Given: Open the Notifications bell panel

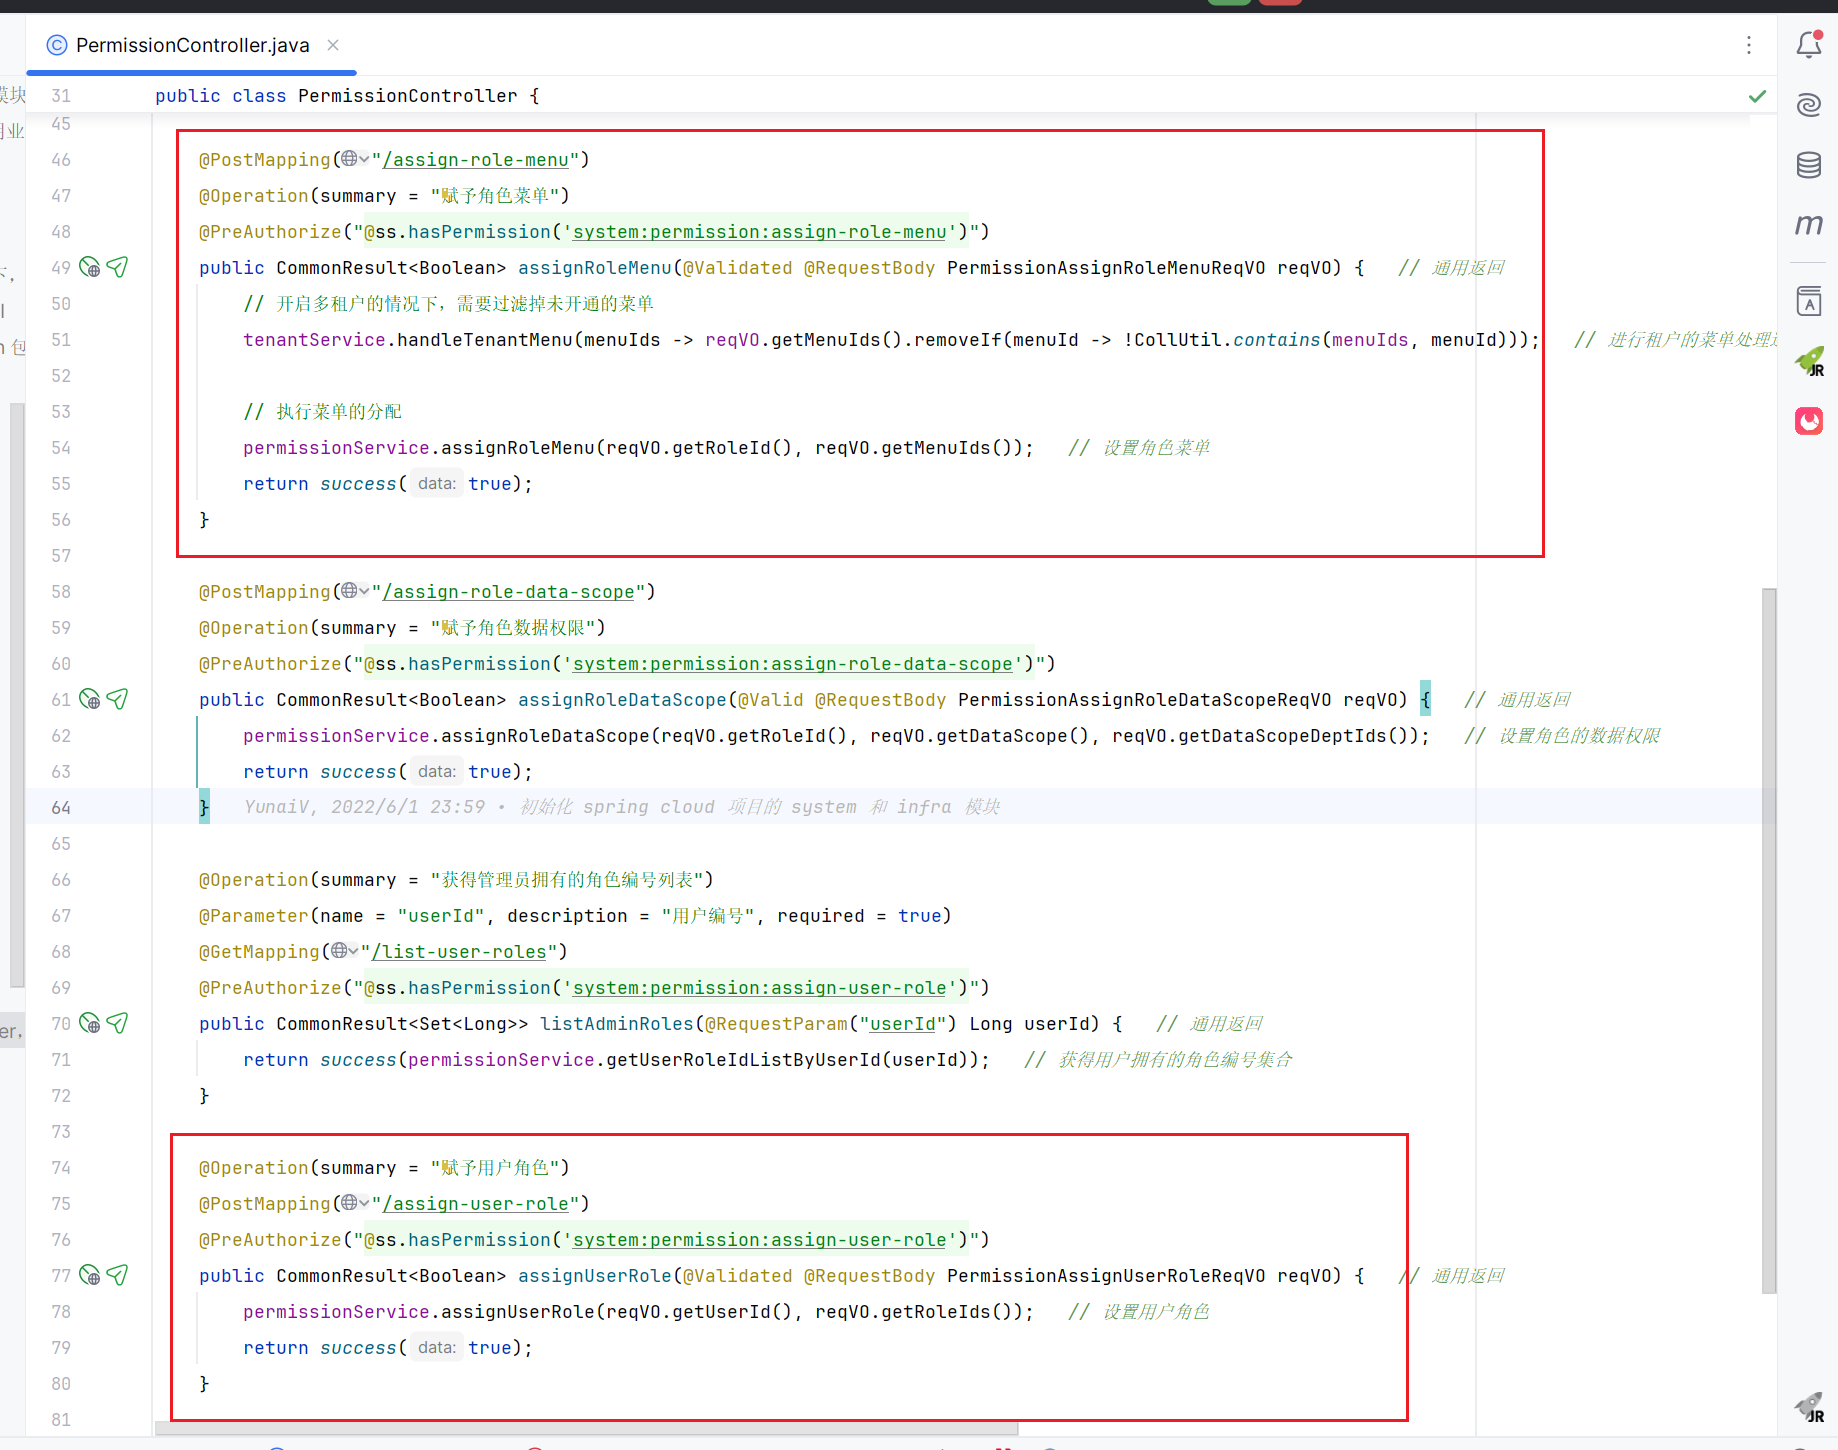Looking at the screenshot, I should coord(1809,45).
